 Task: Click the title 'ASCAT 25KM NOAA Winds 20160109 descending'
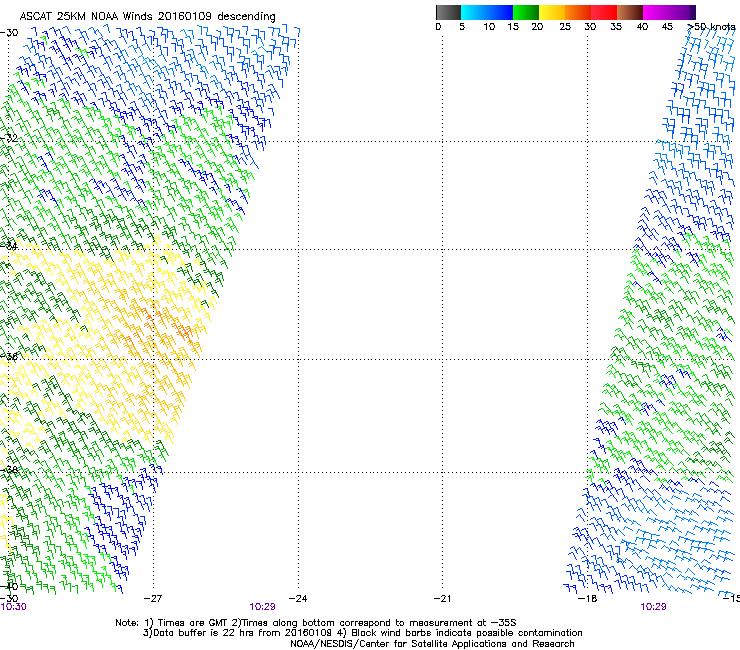pyautogui.click(x=148, y=17)
